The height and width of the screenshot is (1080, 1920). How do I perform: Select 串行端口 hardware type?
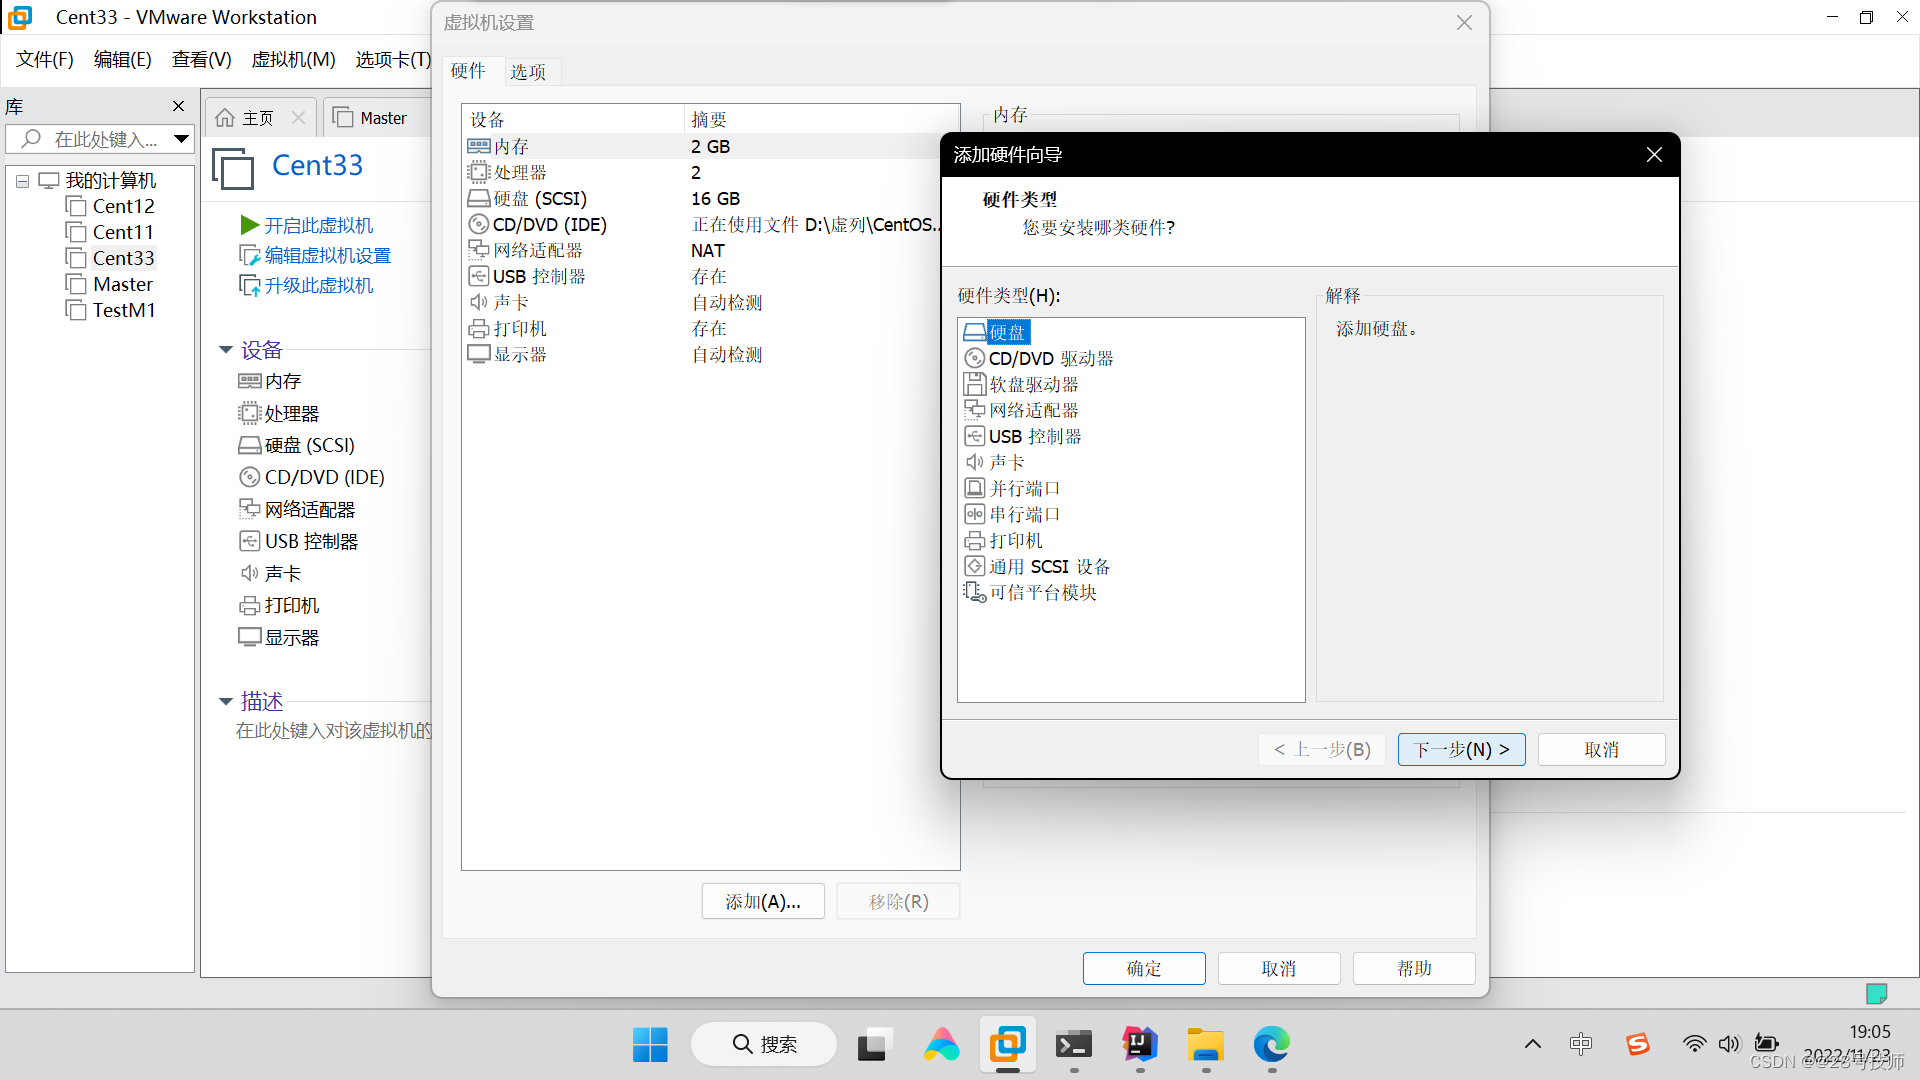[x=1011, y=514]
